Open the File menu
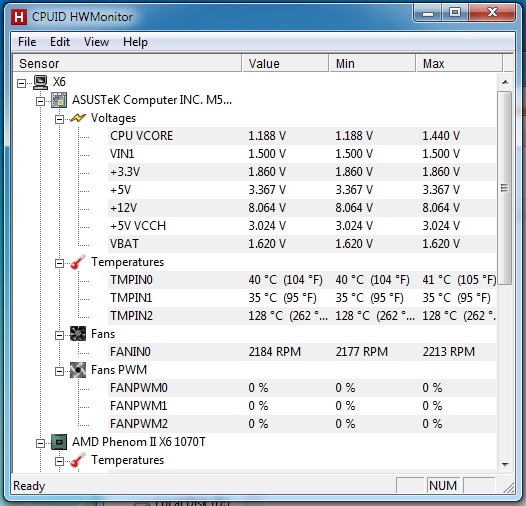The width and height of the screenshot is (526, 506). (27, 42)
